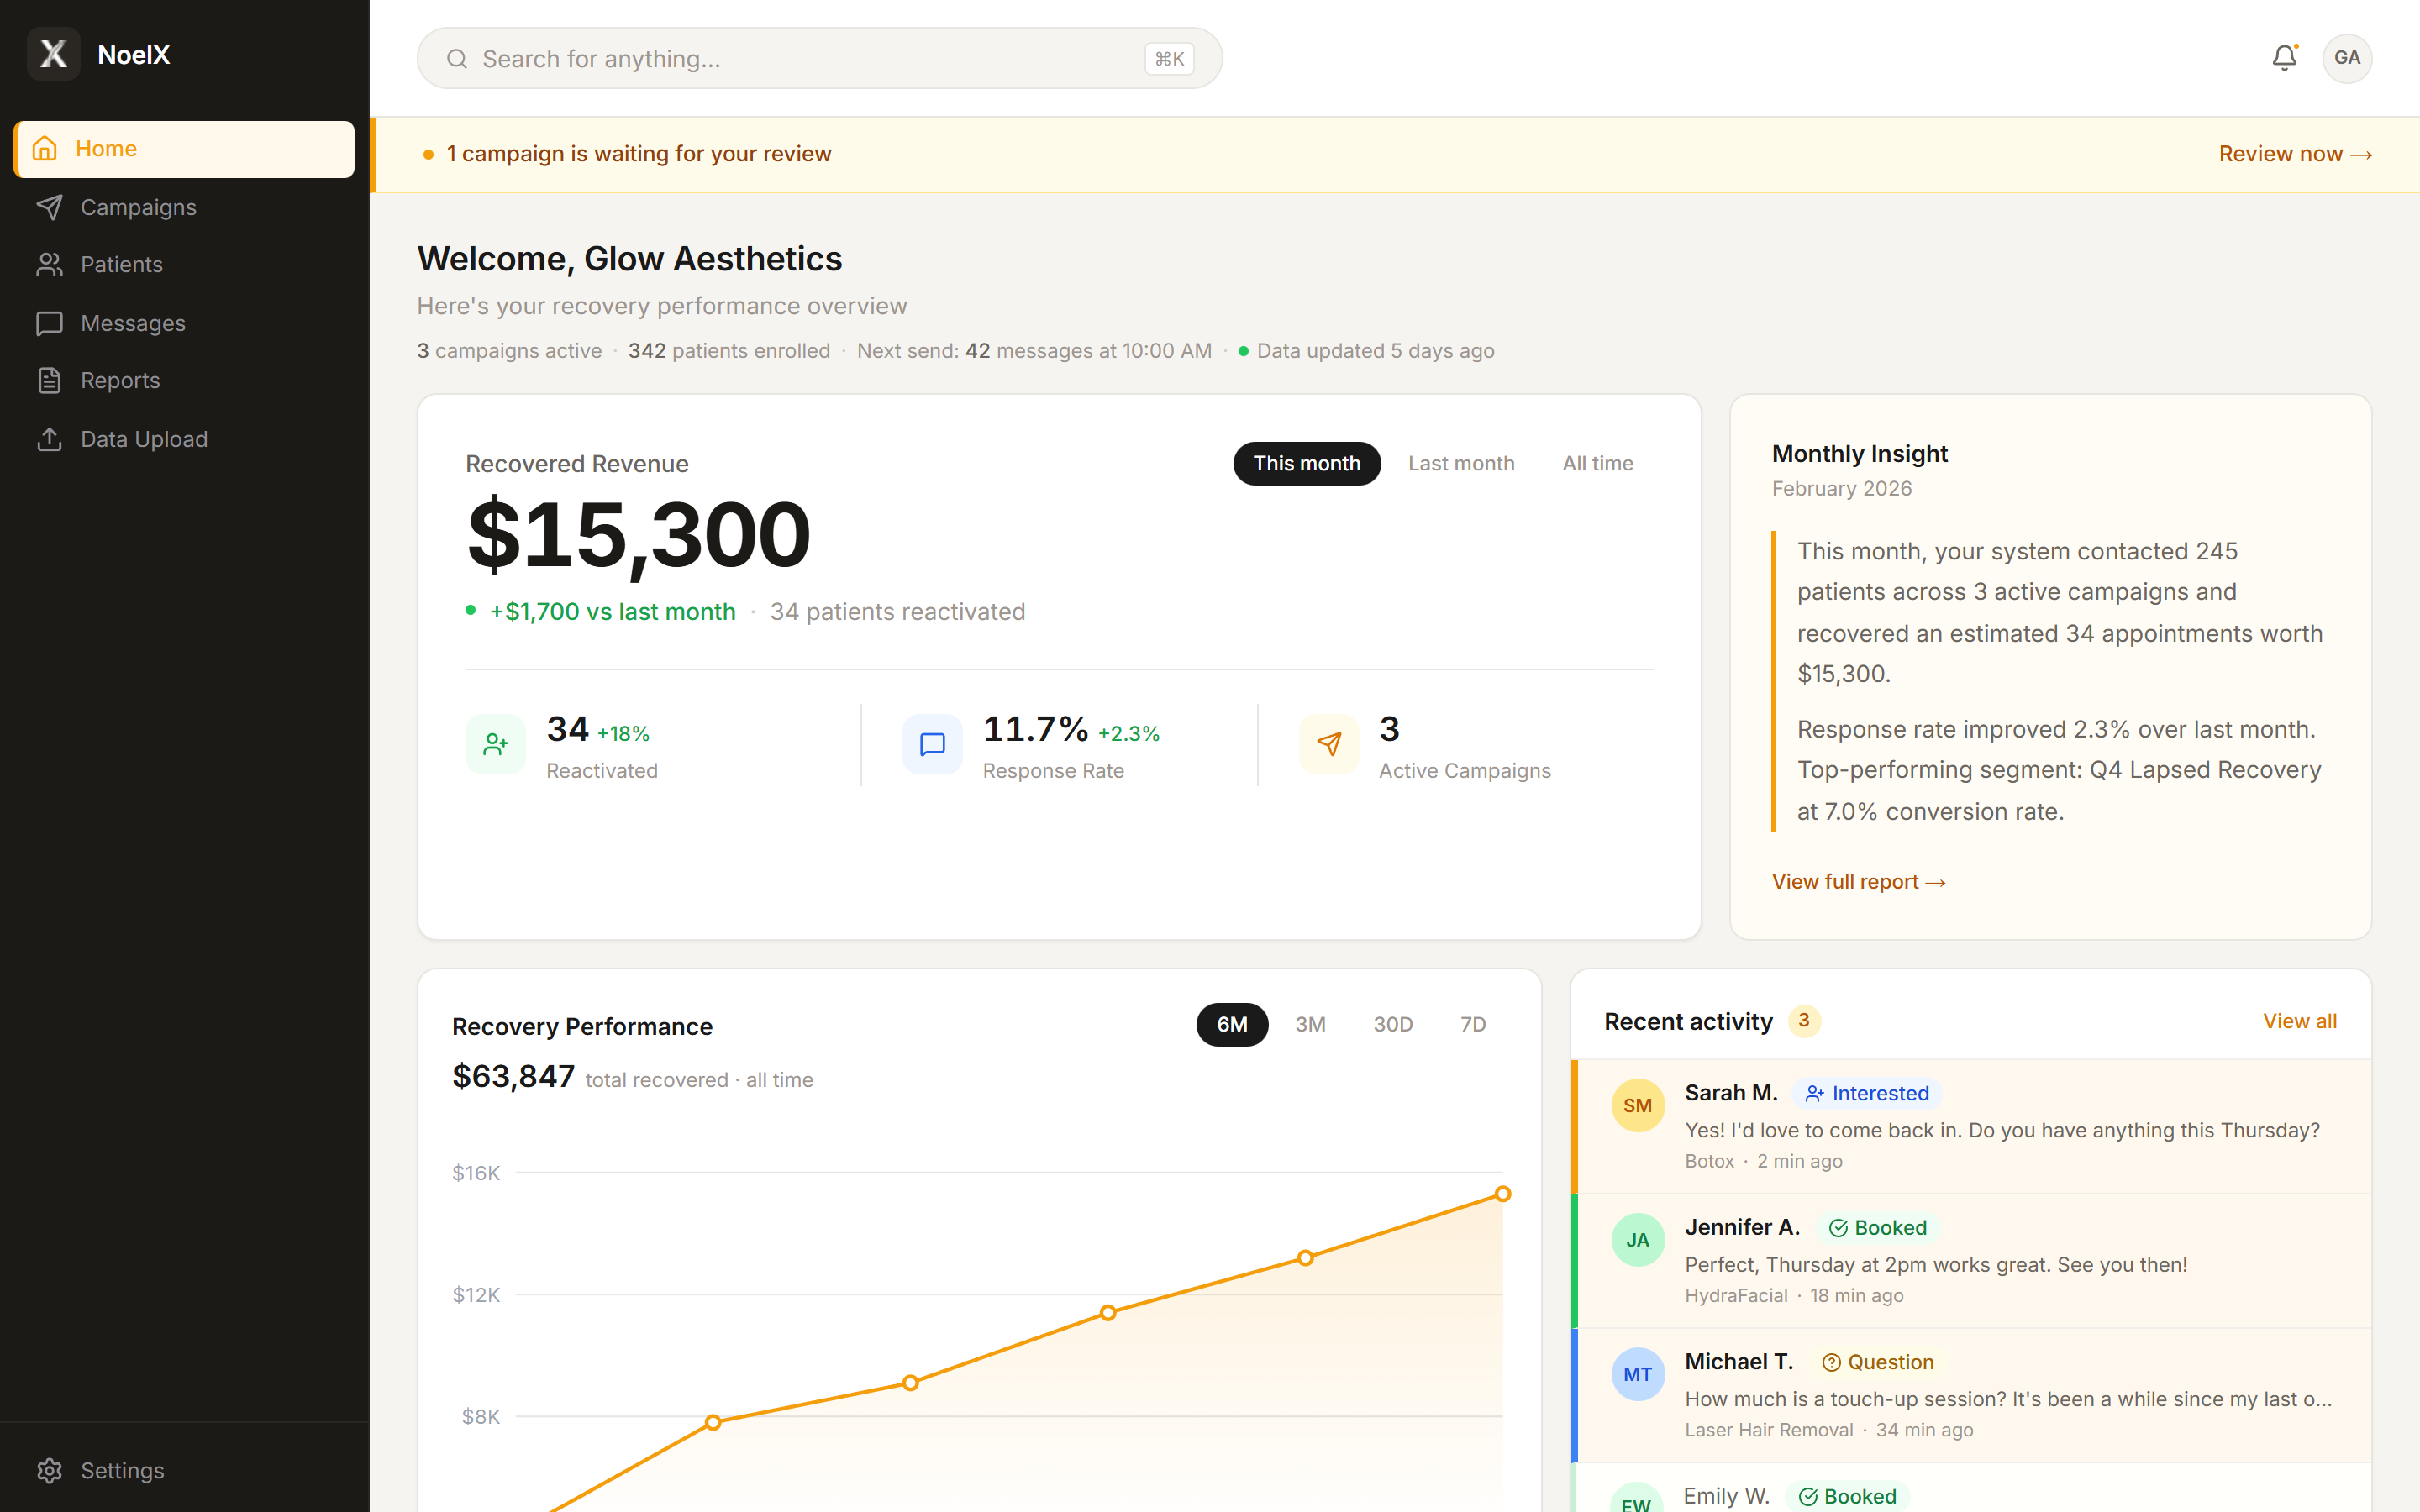Click Review now for the pending campaign
Image resolution: width=2420 pixels, height=1512 pixels.
pos(2295,153)
